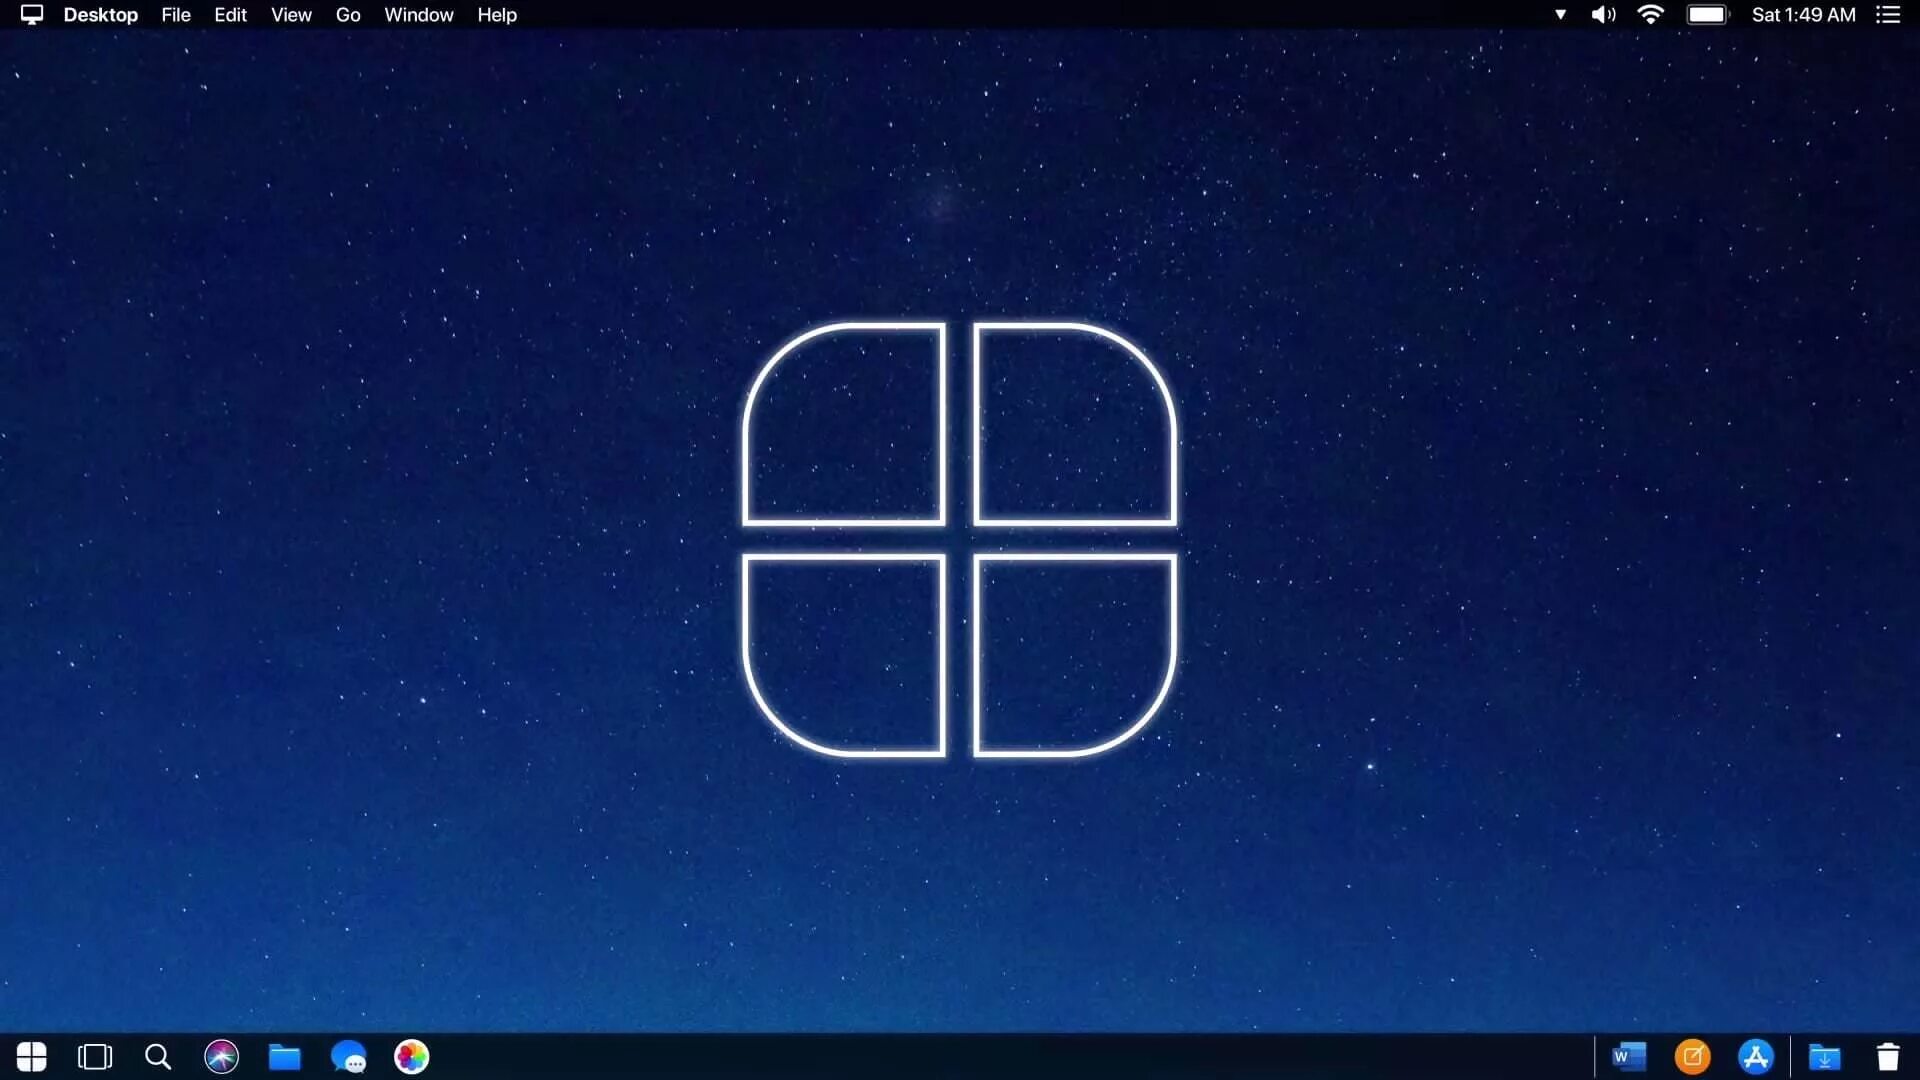Viewport: 1920px width, 1080px height.
Task: Open the Wi-Fi status menu
Action: tap(1651, 15)
